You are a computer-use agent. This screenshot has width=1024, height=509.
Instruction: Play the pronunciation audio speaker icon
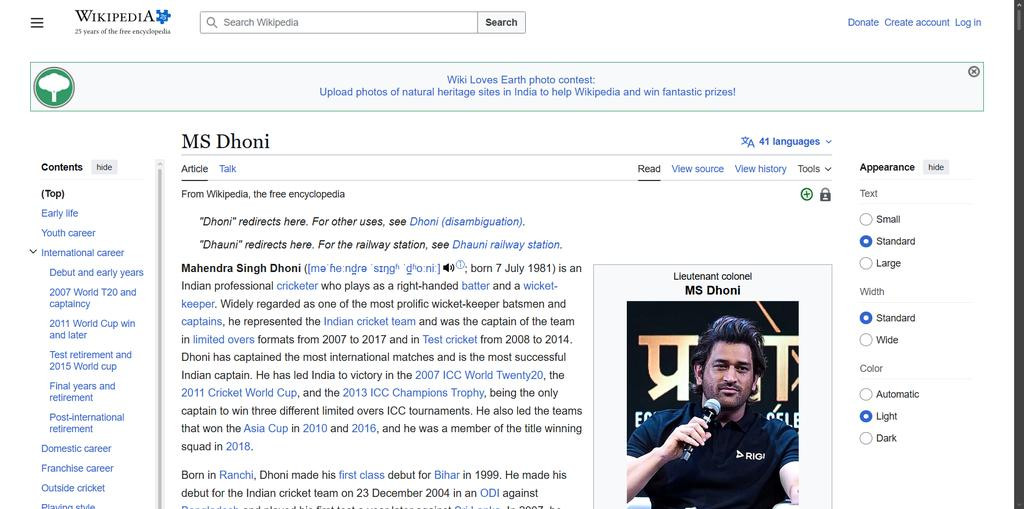click(x=448, y=268)
